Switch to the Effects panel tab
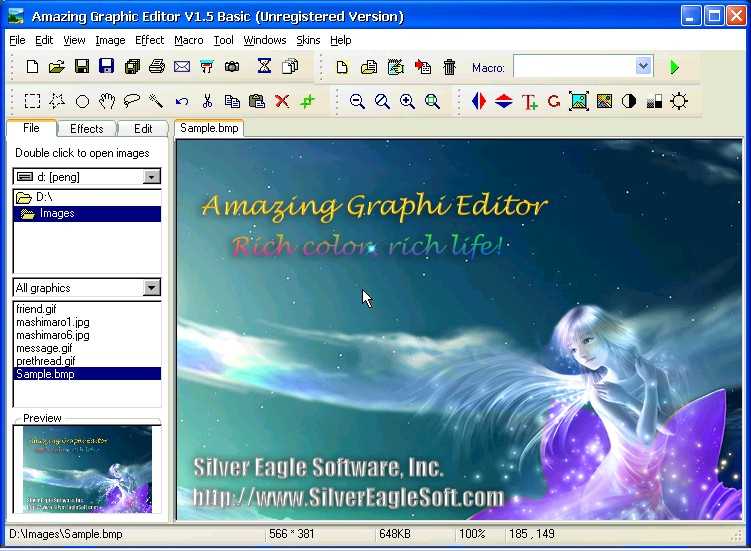Image resolution: width=751 pixels, height=551 pixels. 86,128
